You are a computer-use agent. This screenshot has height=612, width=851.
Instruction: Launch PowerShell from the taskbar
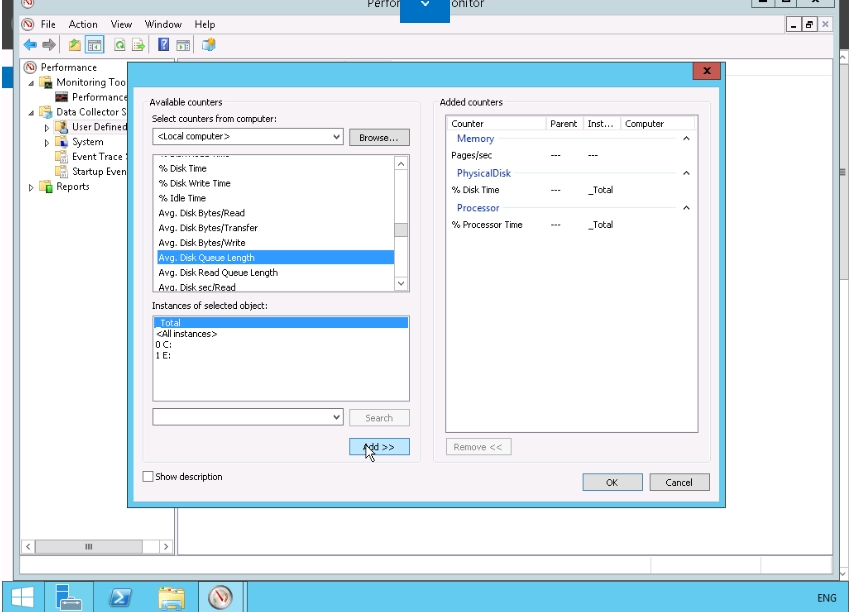[x=120, y=597]
